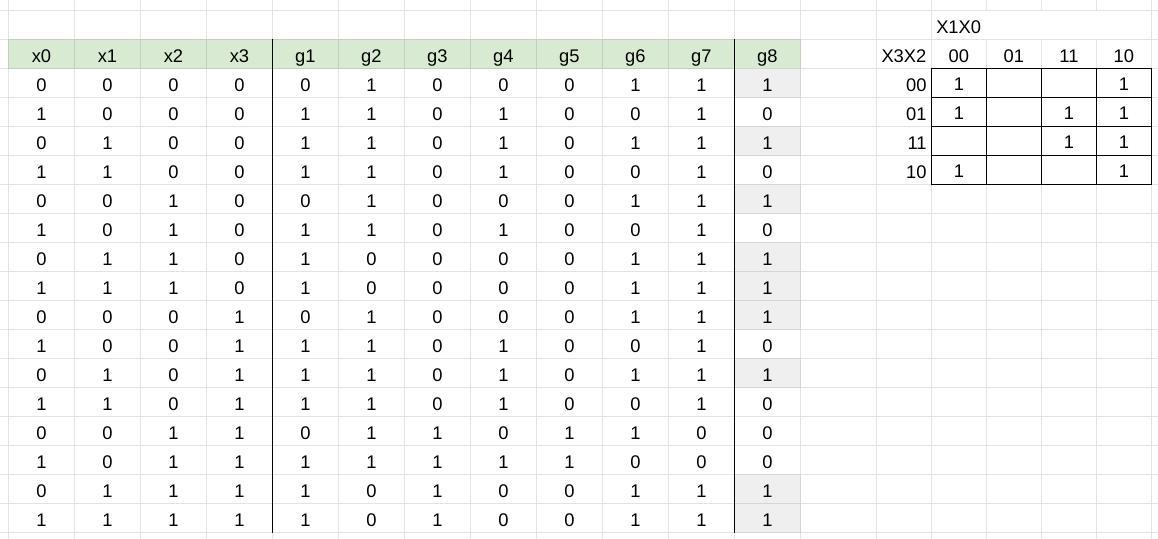Select the shaded g8 cell in last row
Viewport: 1158px width, 539px height.
coord(767,520)
